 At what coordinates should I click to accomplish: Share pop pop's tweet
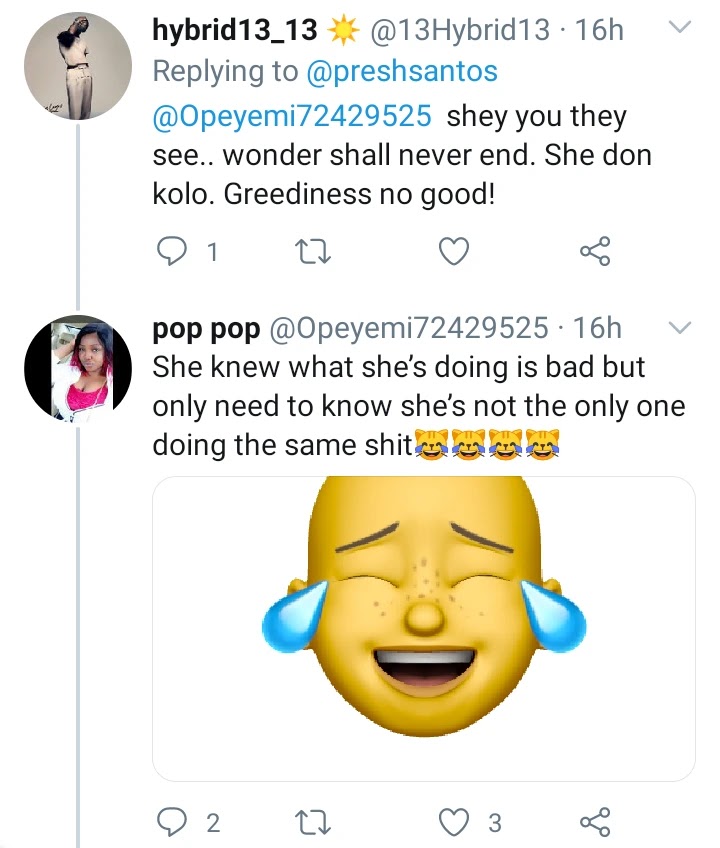[x=594, y=823]
